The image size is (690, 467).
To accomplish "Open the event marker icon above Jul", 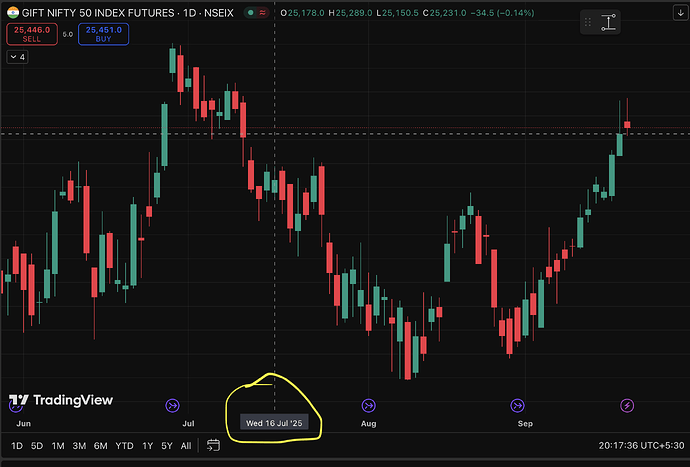I will click(172, 405).
